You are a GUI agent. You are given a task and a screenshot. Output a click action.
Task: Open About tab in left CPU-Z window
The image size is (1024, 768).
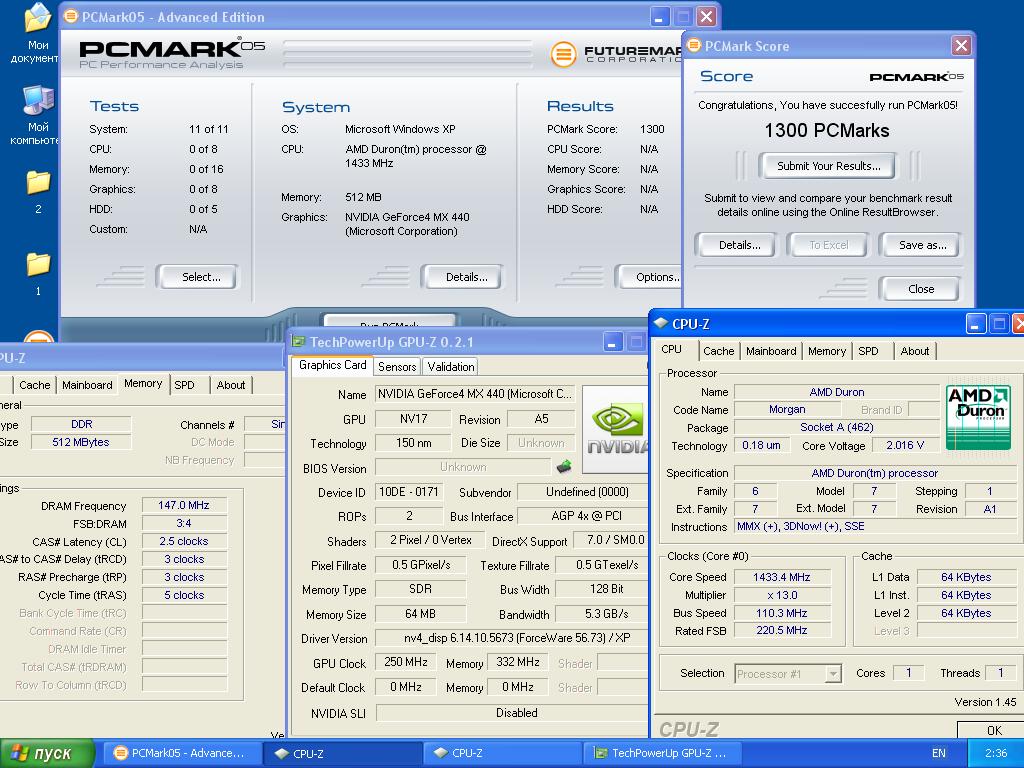pyautogui.click(x=231, y=385)
